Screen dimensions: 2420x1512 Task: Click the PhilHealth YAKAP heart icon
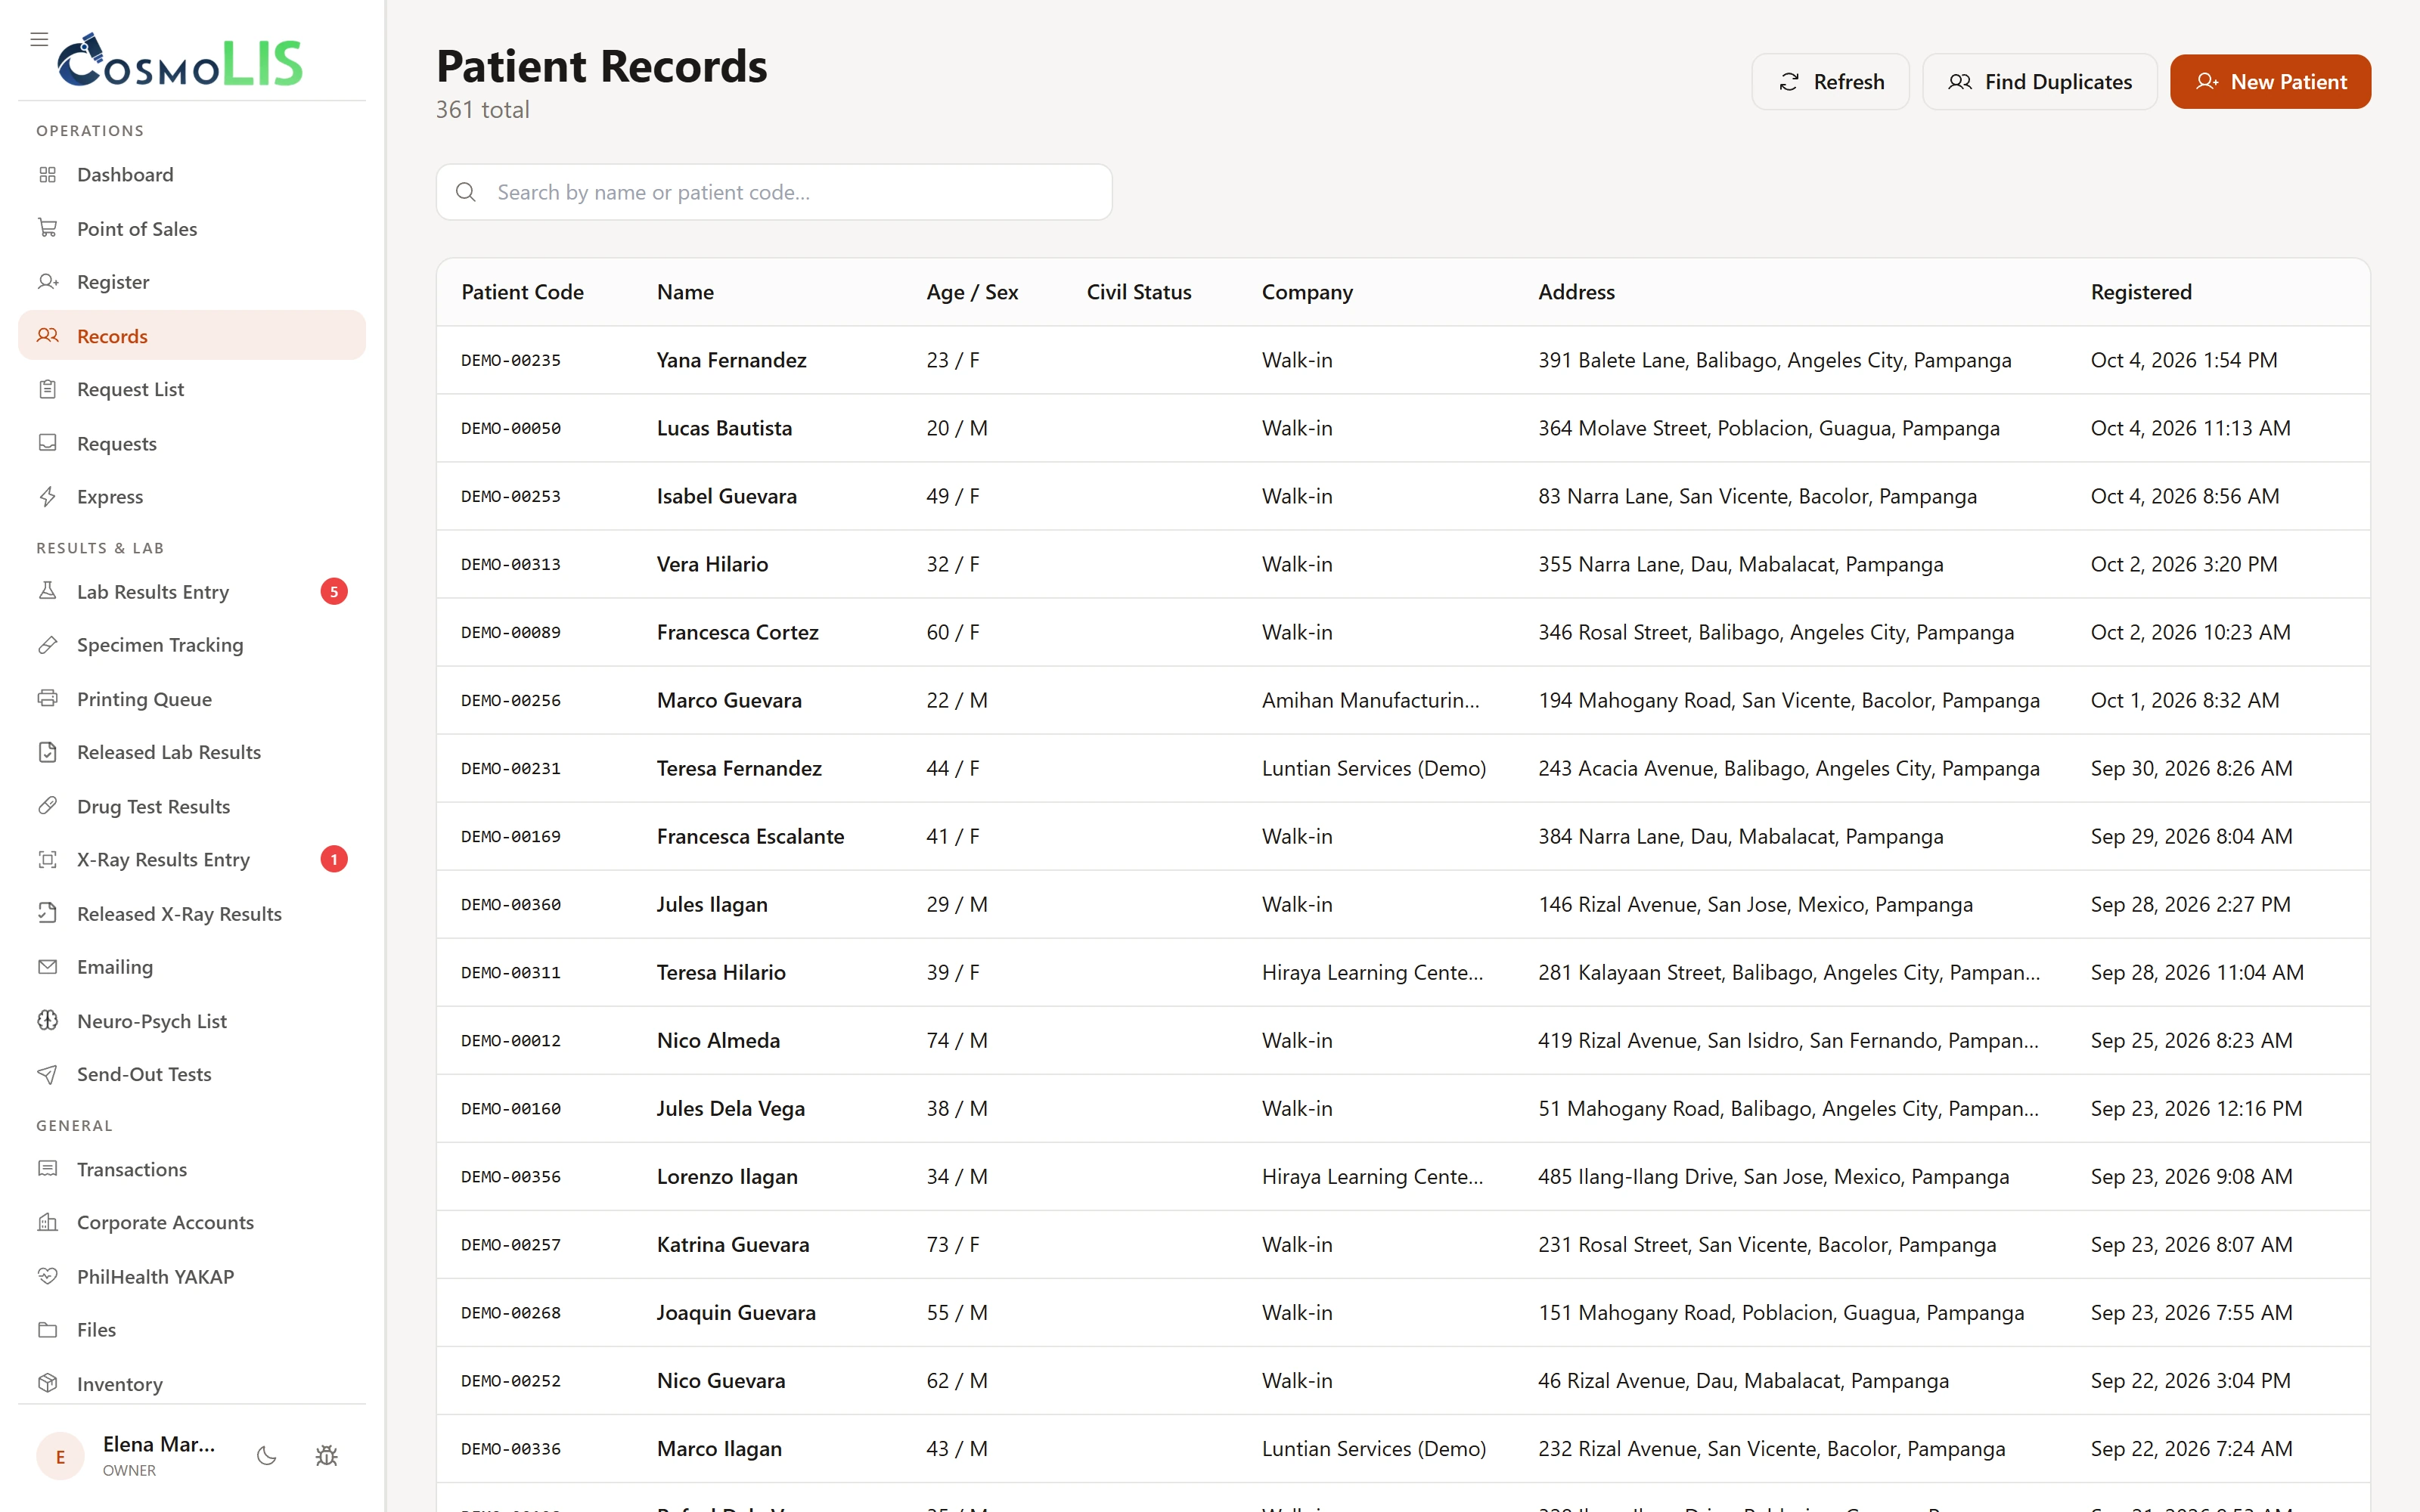click(x=47, y=1276)
